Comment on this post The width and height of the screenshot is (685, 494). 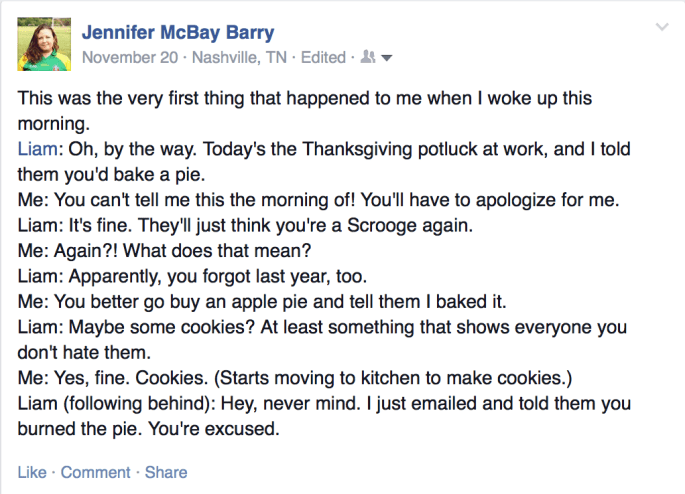tap(96, 472)
